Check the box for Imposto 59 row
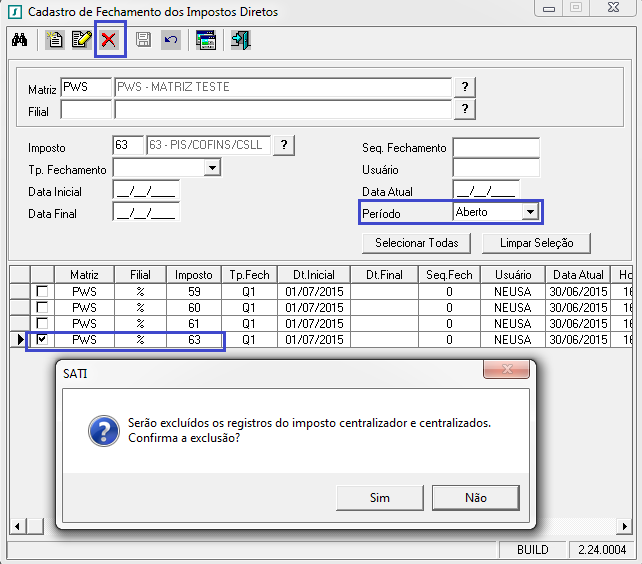The height and width of the screenshot is (564, 642). [42, 292]
